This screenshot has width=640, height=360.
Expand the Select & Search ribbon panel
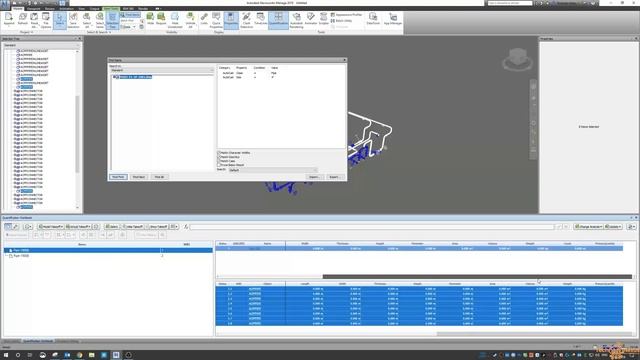click(99, 32)
